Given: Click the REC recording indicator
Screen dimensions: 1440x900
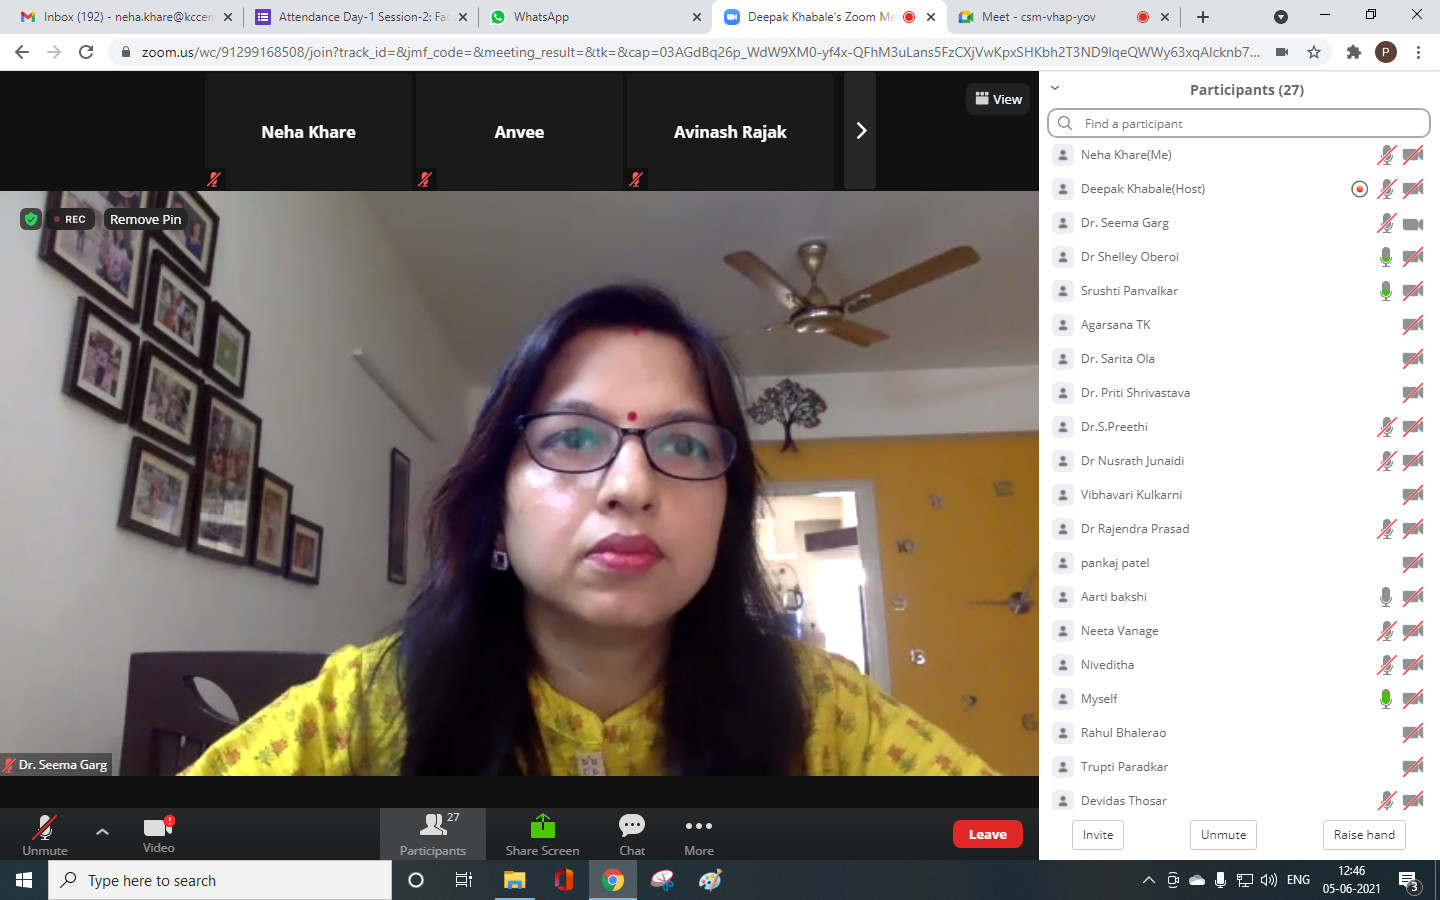Looking at the screenshot, I should (x=71, y=219).
